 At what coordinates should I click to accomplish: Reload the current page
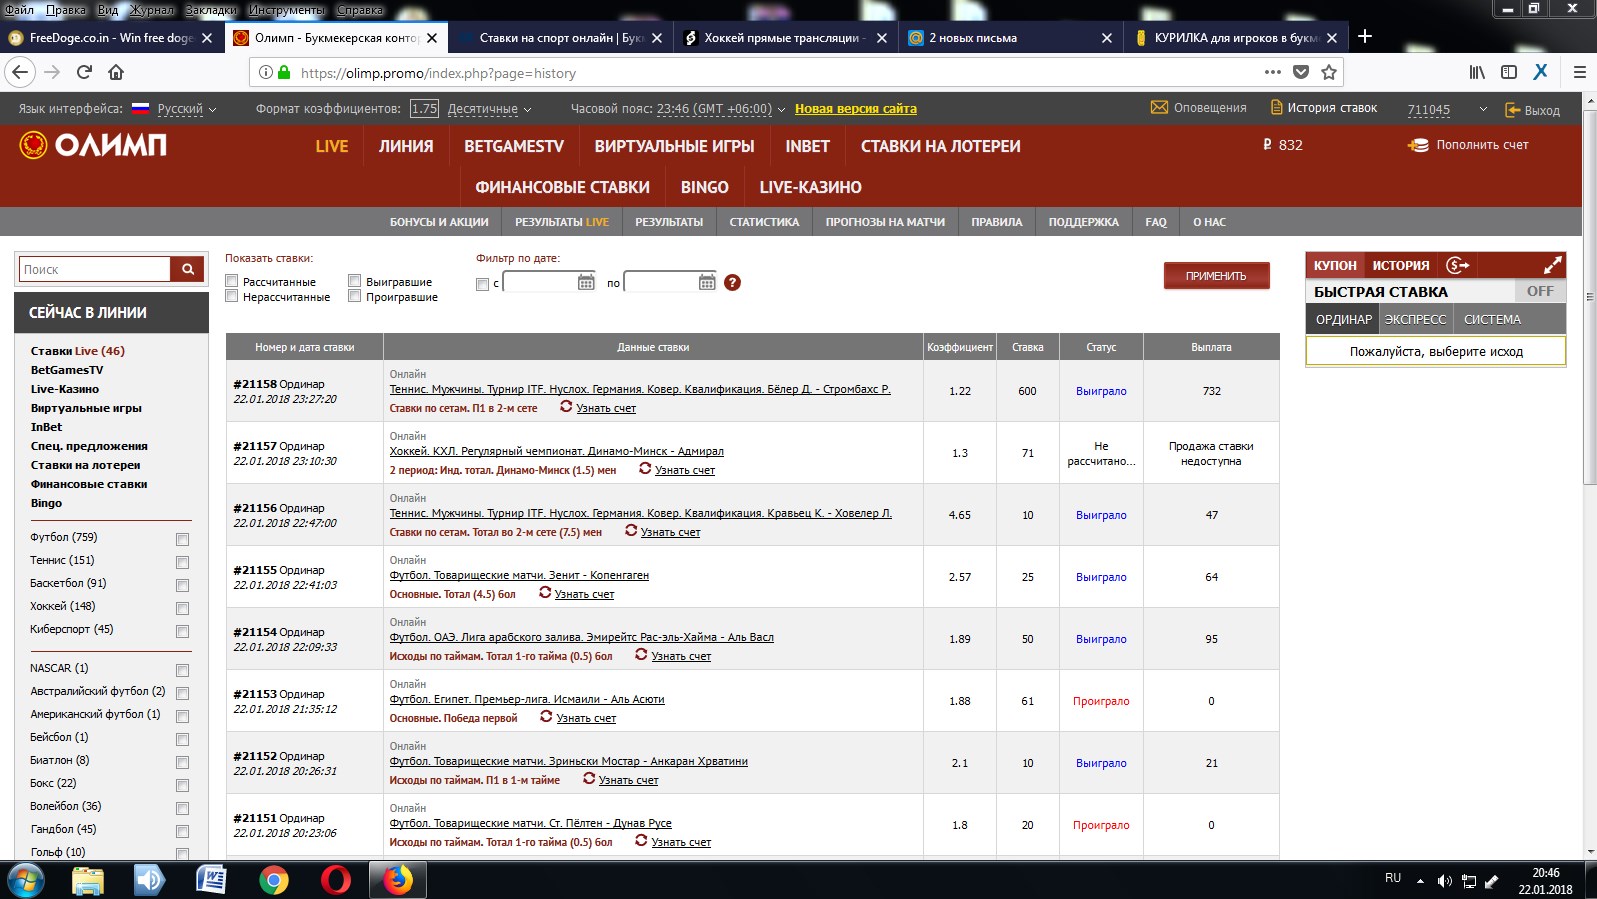85,72
